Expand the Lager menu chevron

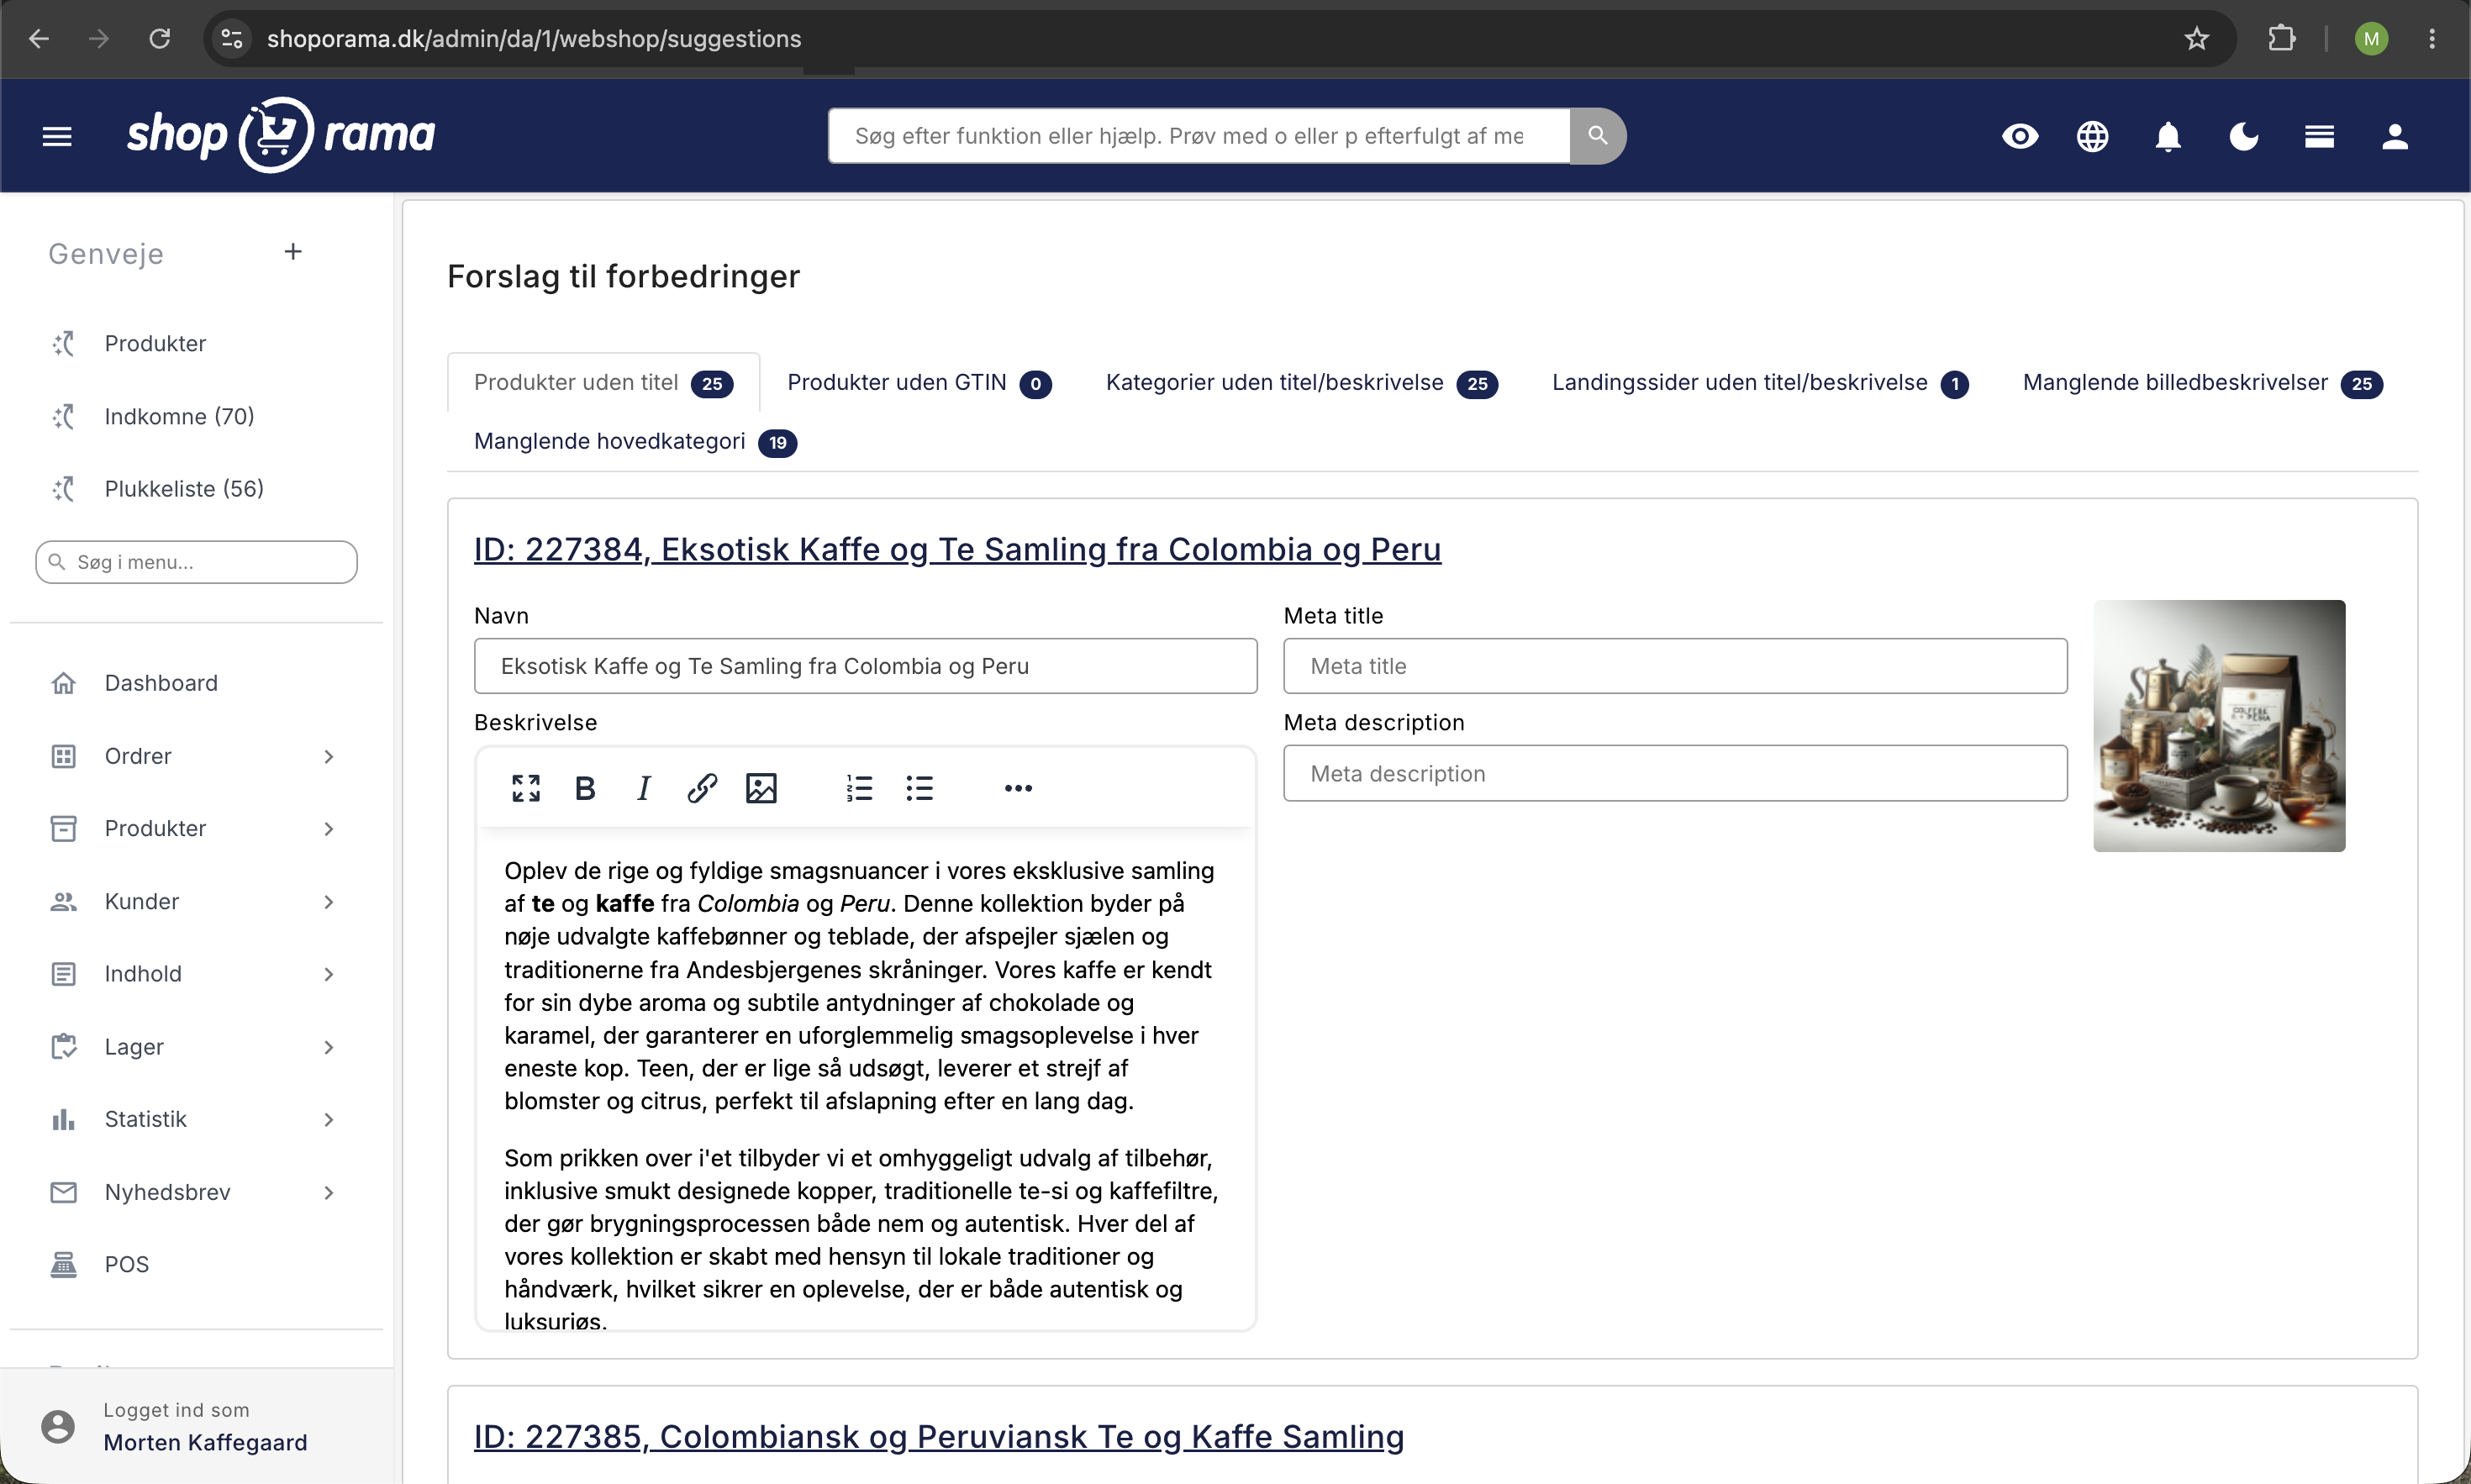pyautogui.click(x=328, y=1047)
